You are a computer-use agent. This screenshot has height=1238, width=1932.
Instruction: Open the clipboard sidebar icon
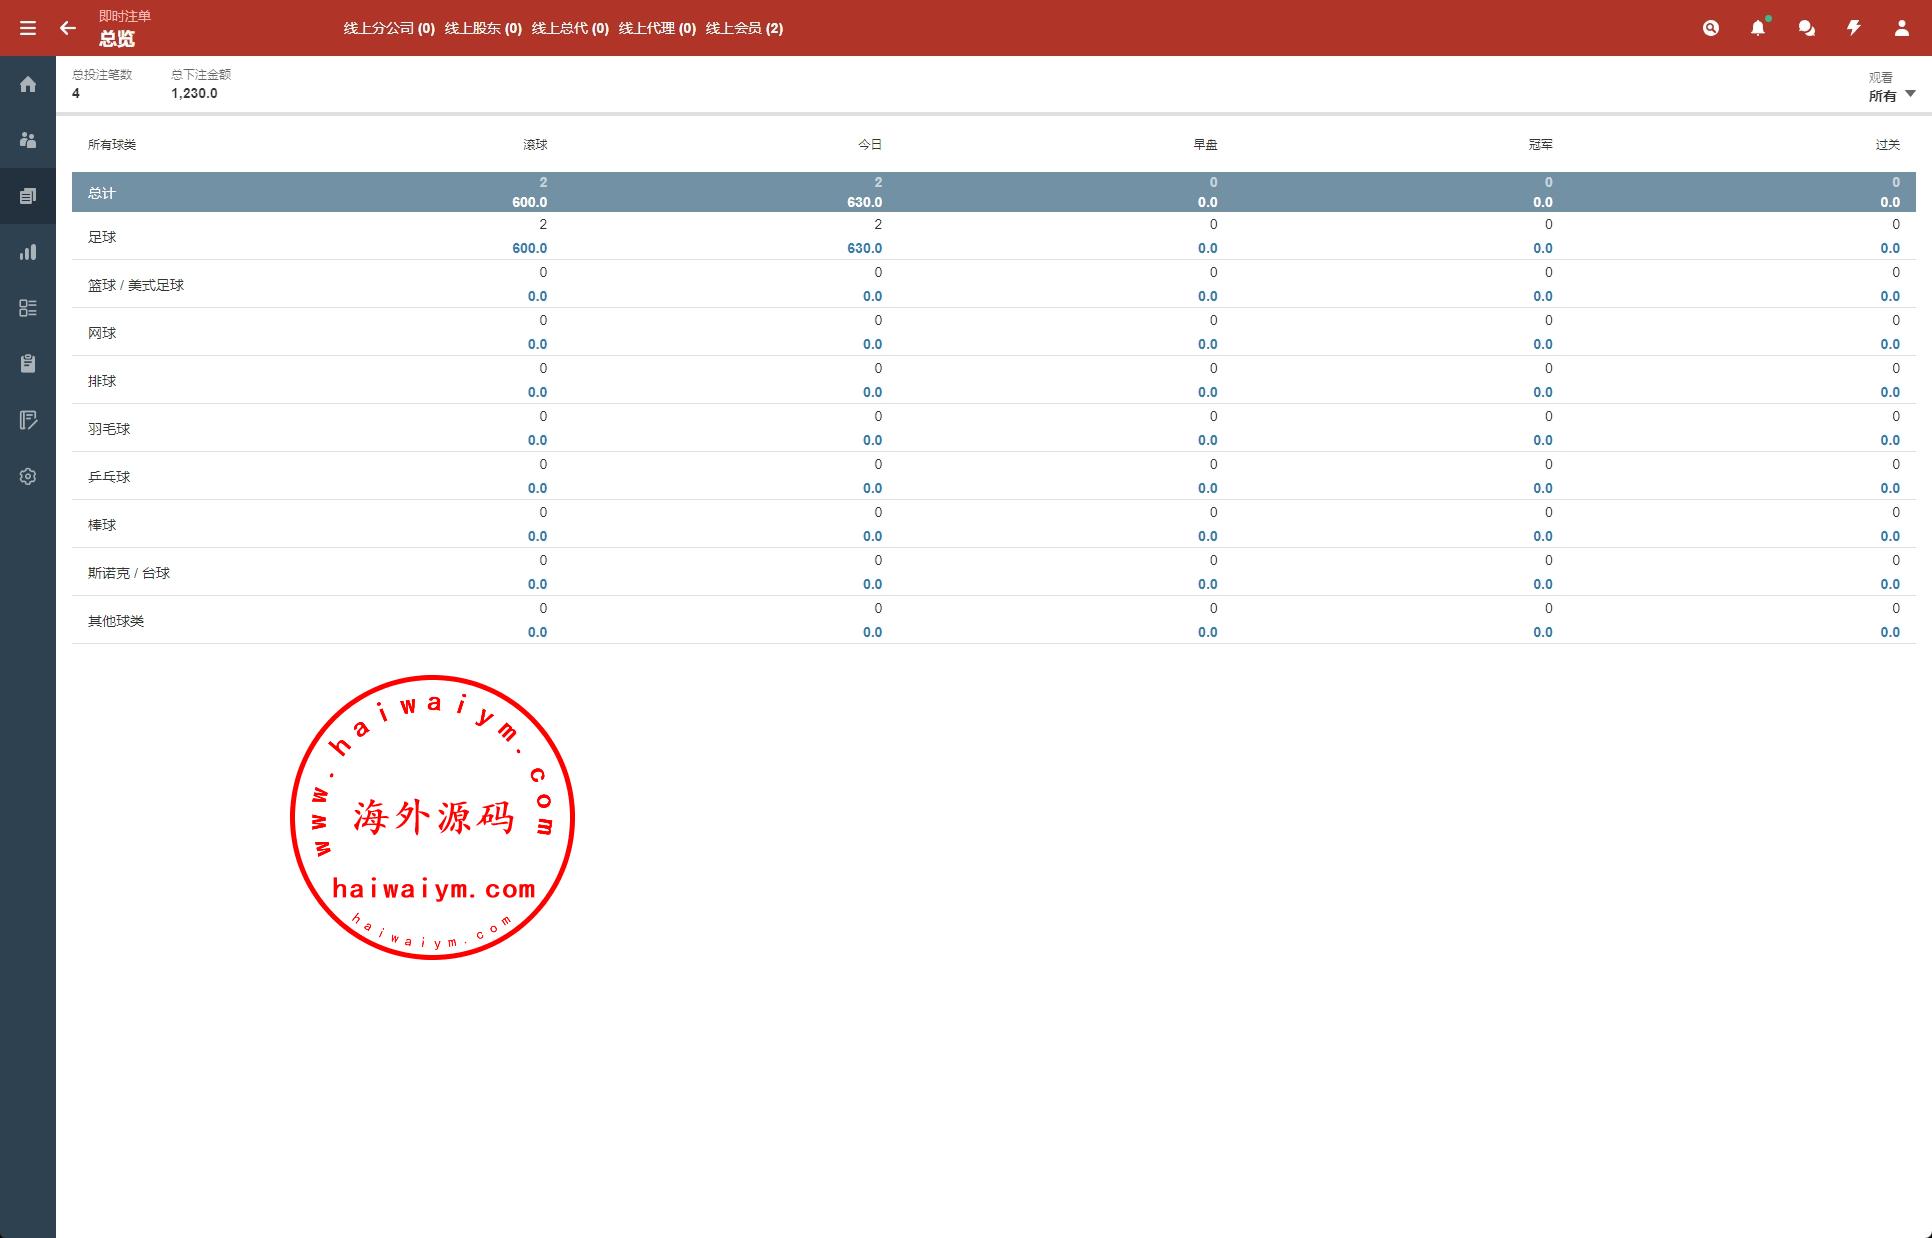pyautogui.click(x=28, y=364)
